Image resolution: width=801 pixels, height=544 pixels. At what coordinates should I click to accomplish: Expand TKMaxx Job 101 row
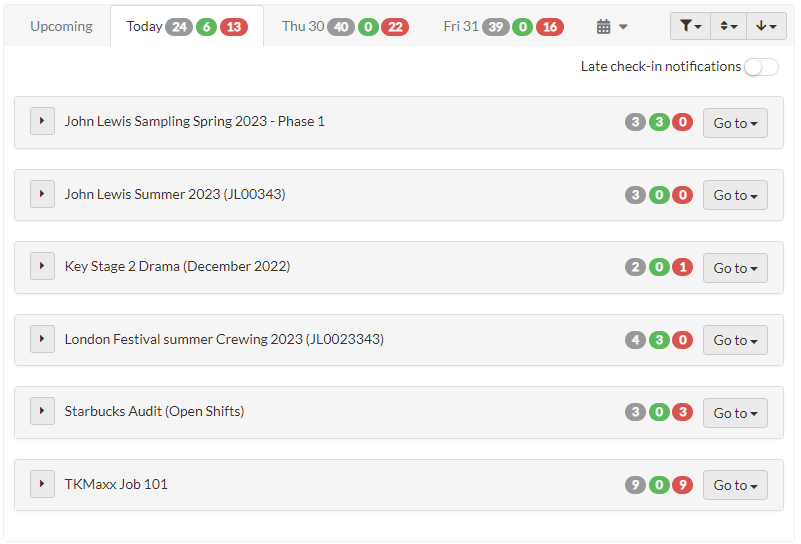tap(42, 484)
